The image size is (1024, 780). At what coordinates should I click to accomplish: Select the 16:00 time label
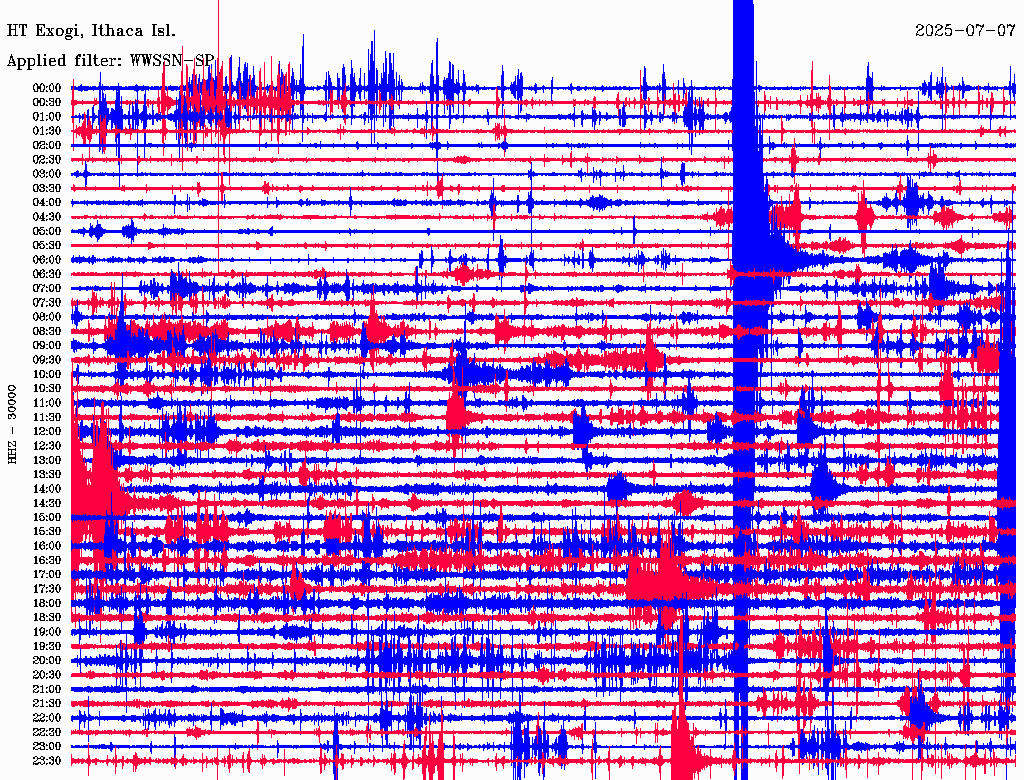(x=47, y=546)
